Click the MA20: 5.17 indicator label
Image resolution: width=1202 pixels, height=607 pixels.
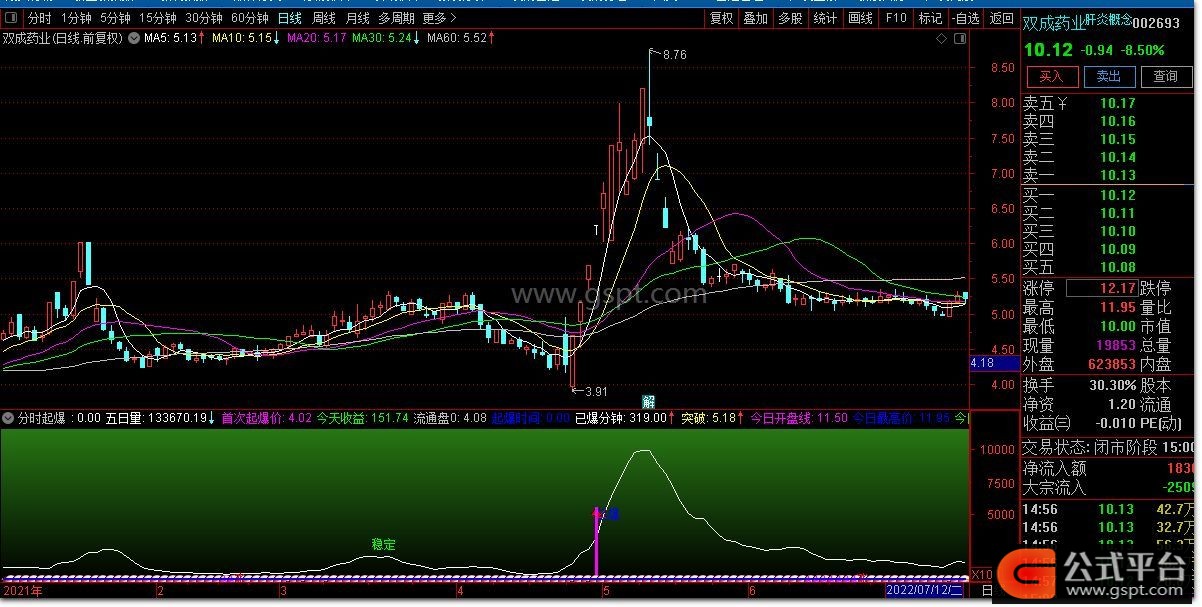click(317, 38)
